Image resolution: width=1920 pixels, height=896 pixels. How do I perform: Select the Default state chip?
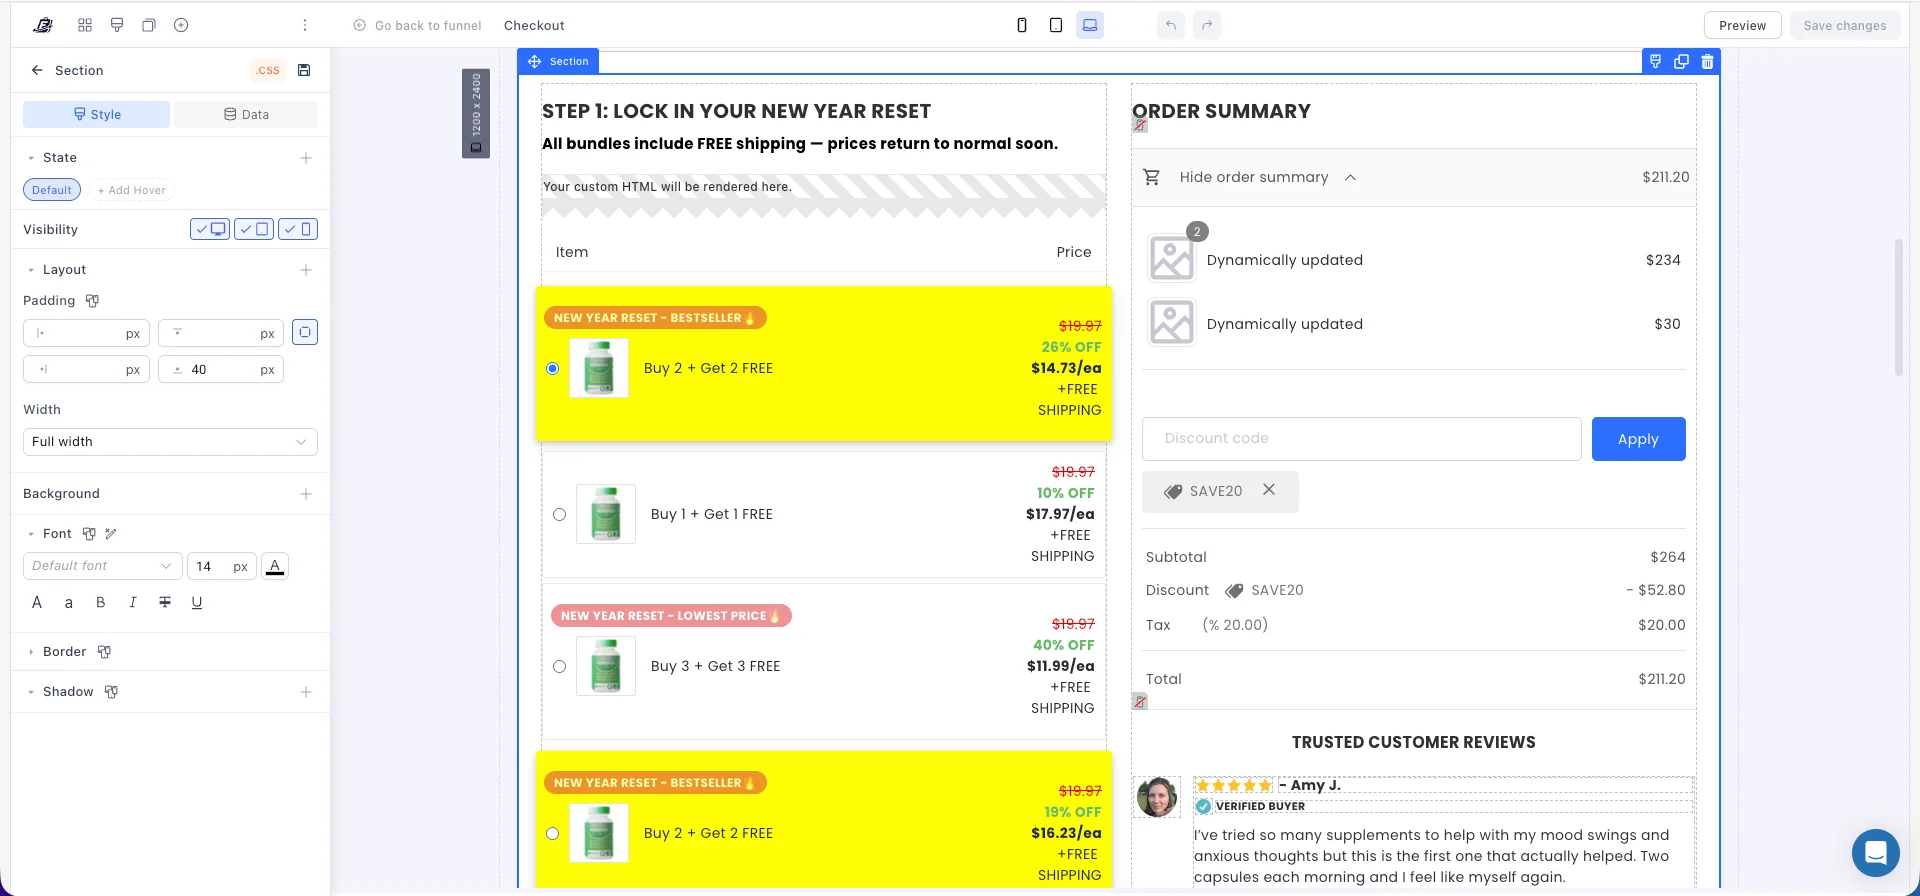coord(52,190)
